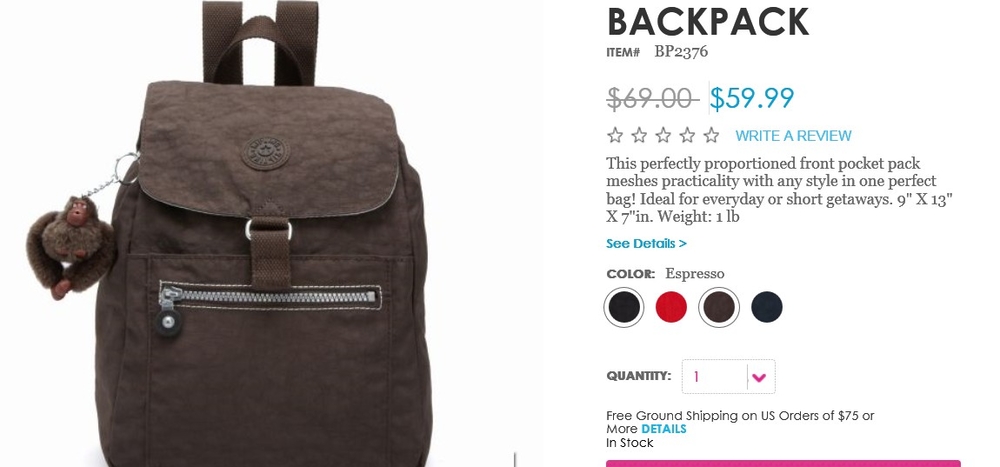Open the Write a Review link
This screenshot has height=467, width=1000.
(x=793, y=136)
